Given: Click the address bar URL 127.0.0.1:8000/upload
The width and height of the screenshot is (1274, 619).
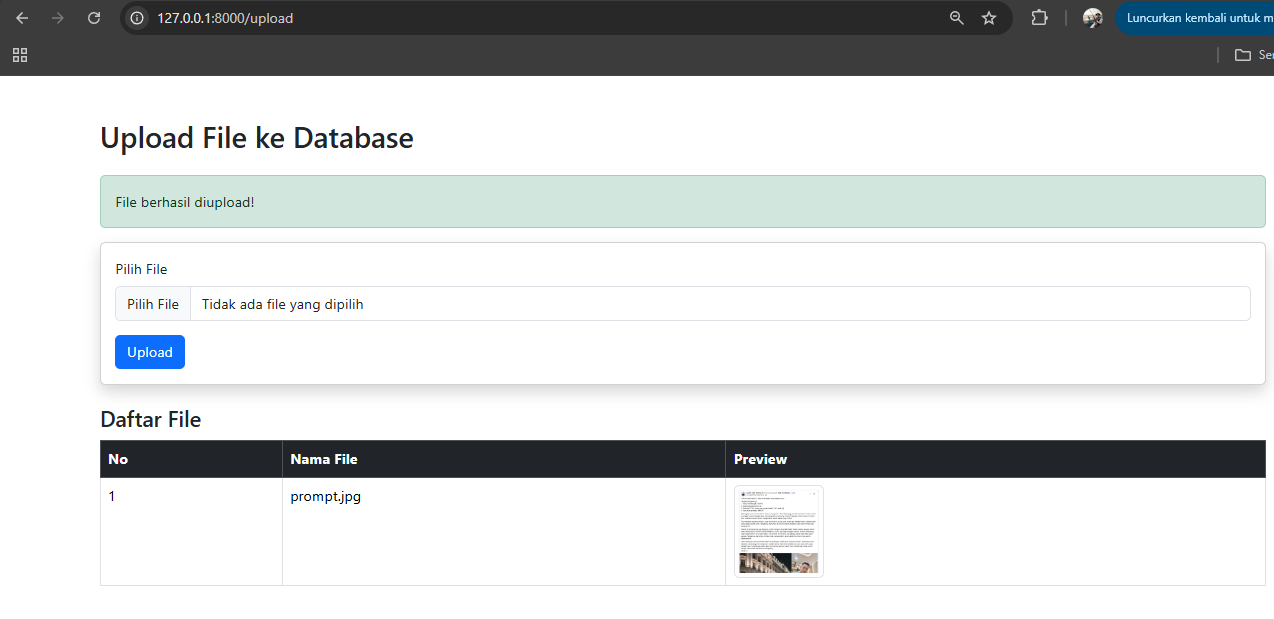Looking at the screenshot, I should pyautogui.click(x=225, y=18).
